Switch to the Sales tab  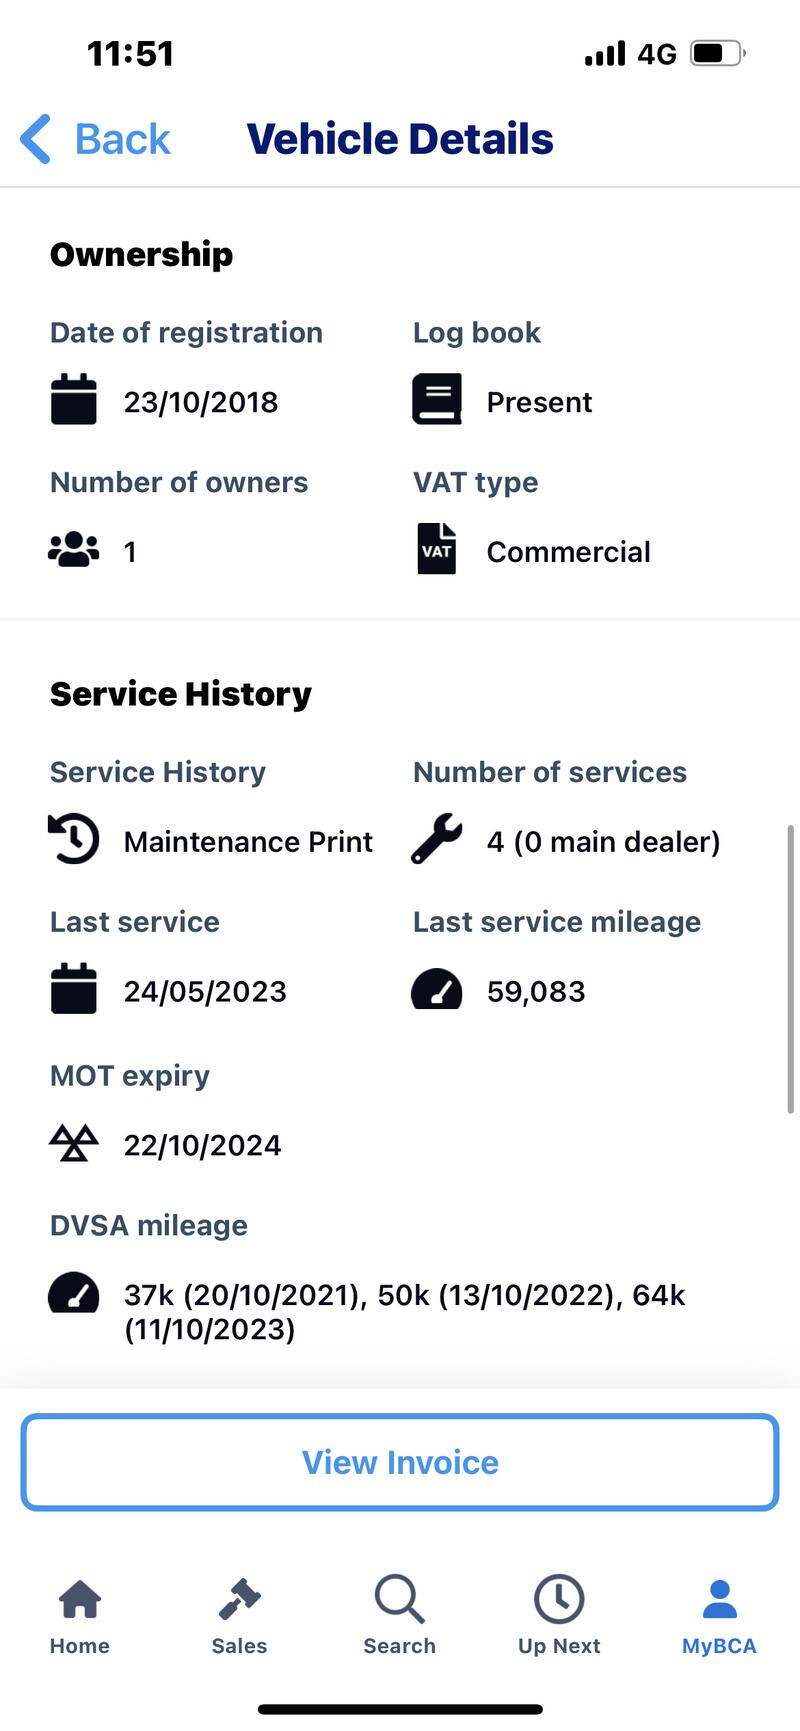240,1617
